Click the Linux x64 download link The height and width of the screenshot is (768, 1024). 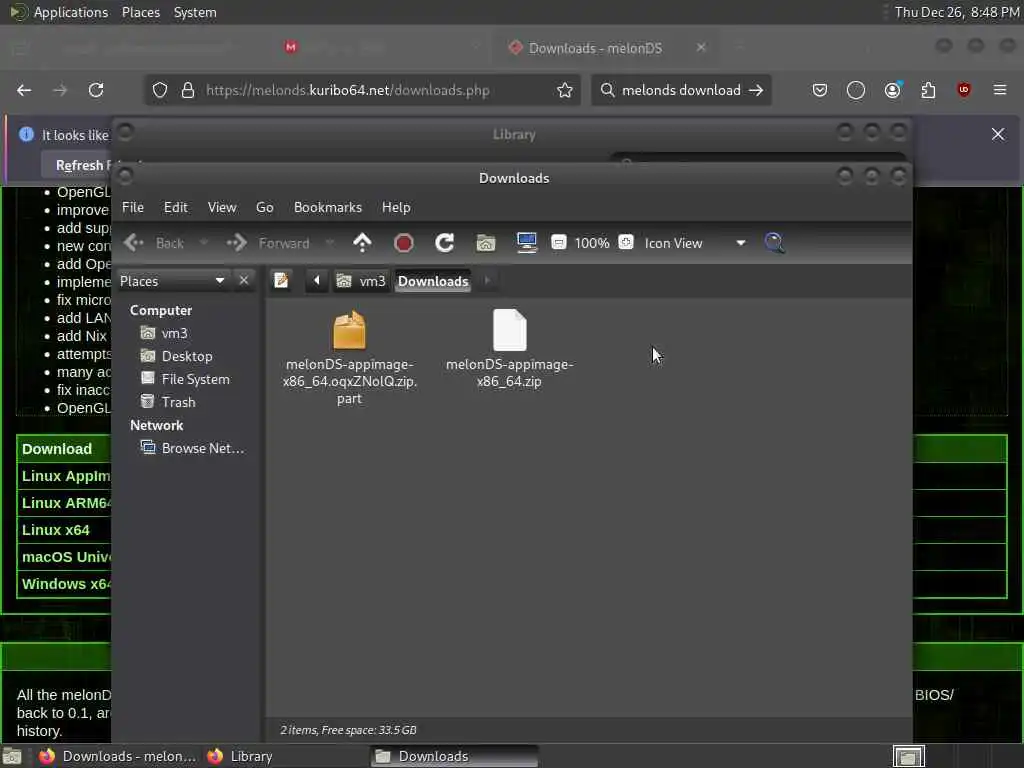click(x=56, y=530)
